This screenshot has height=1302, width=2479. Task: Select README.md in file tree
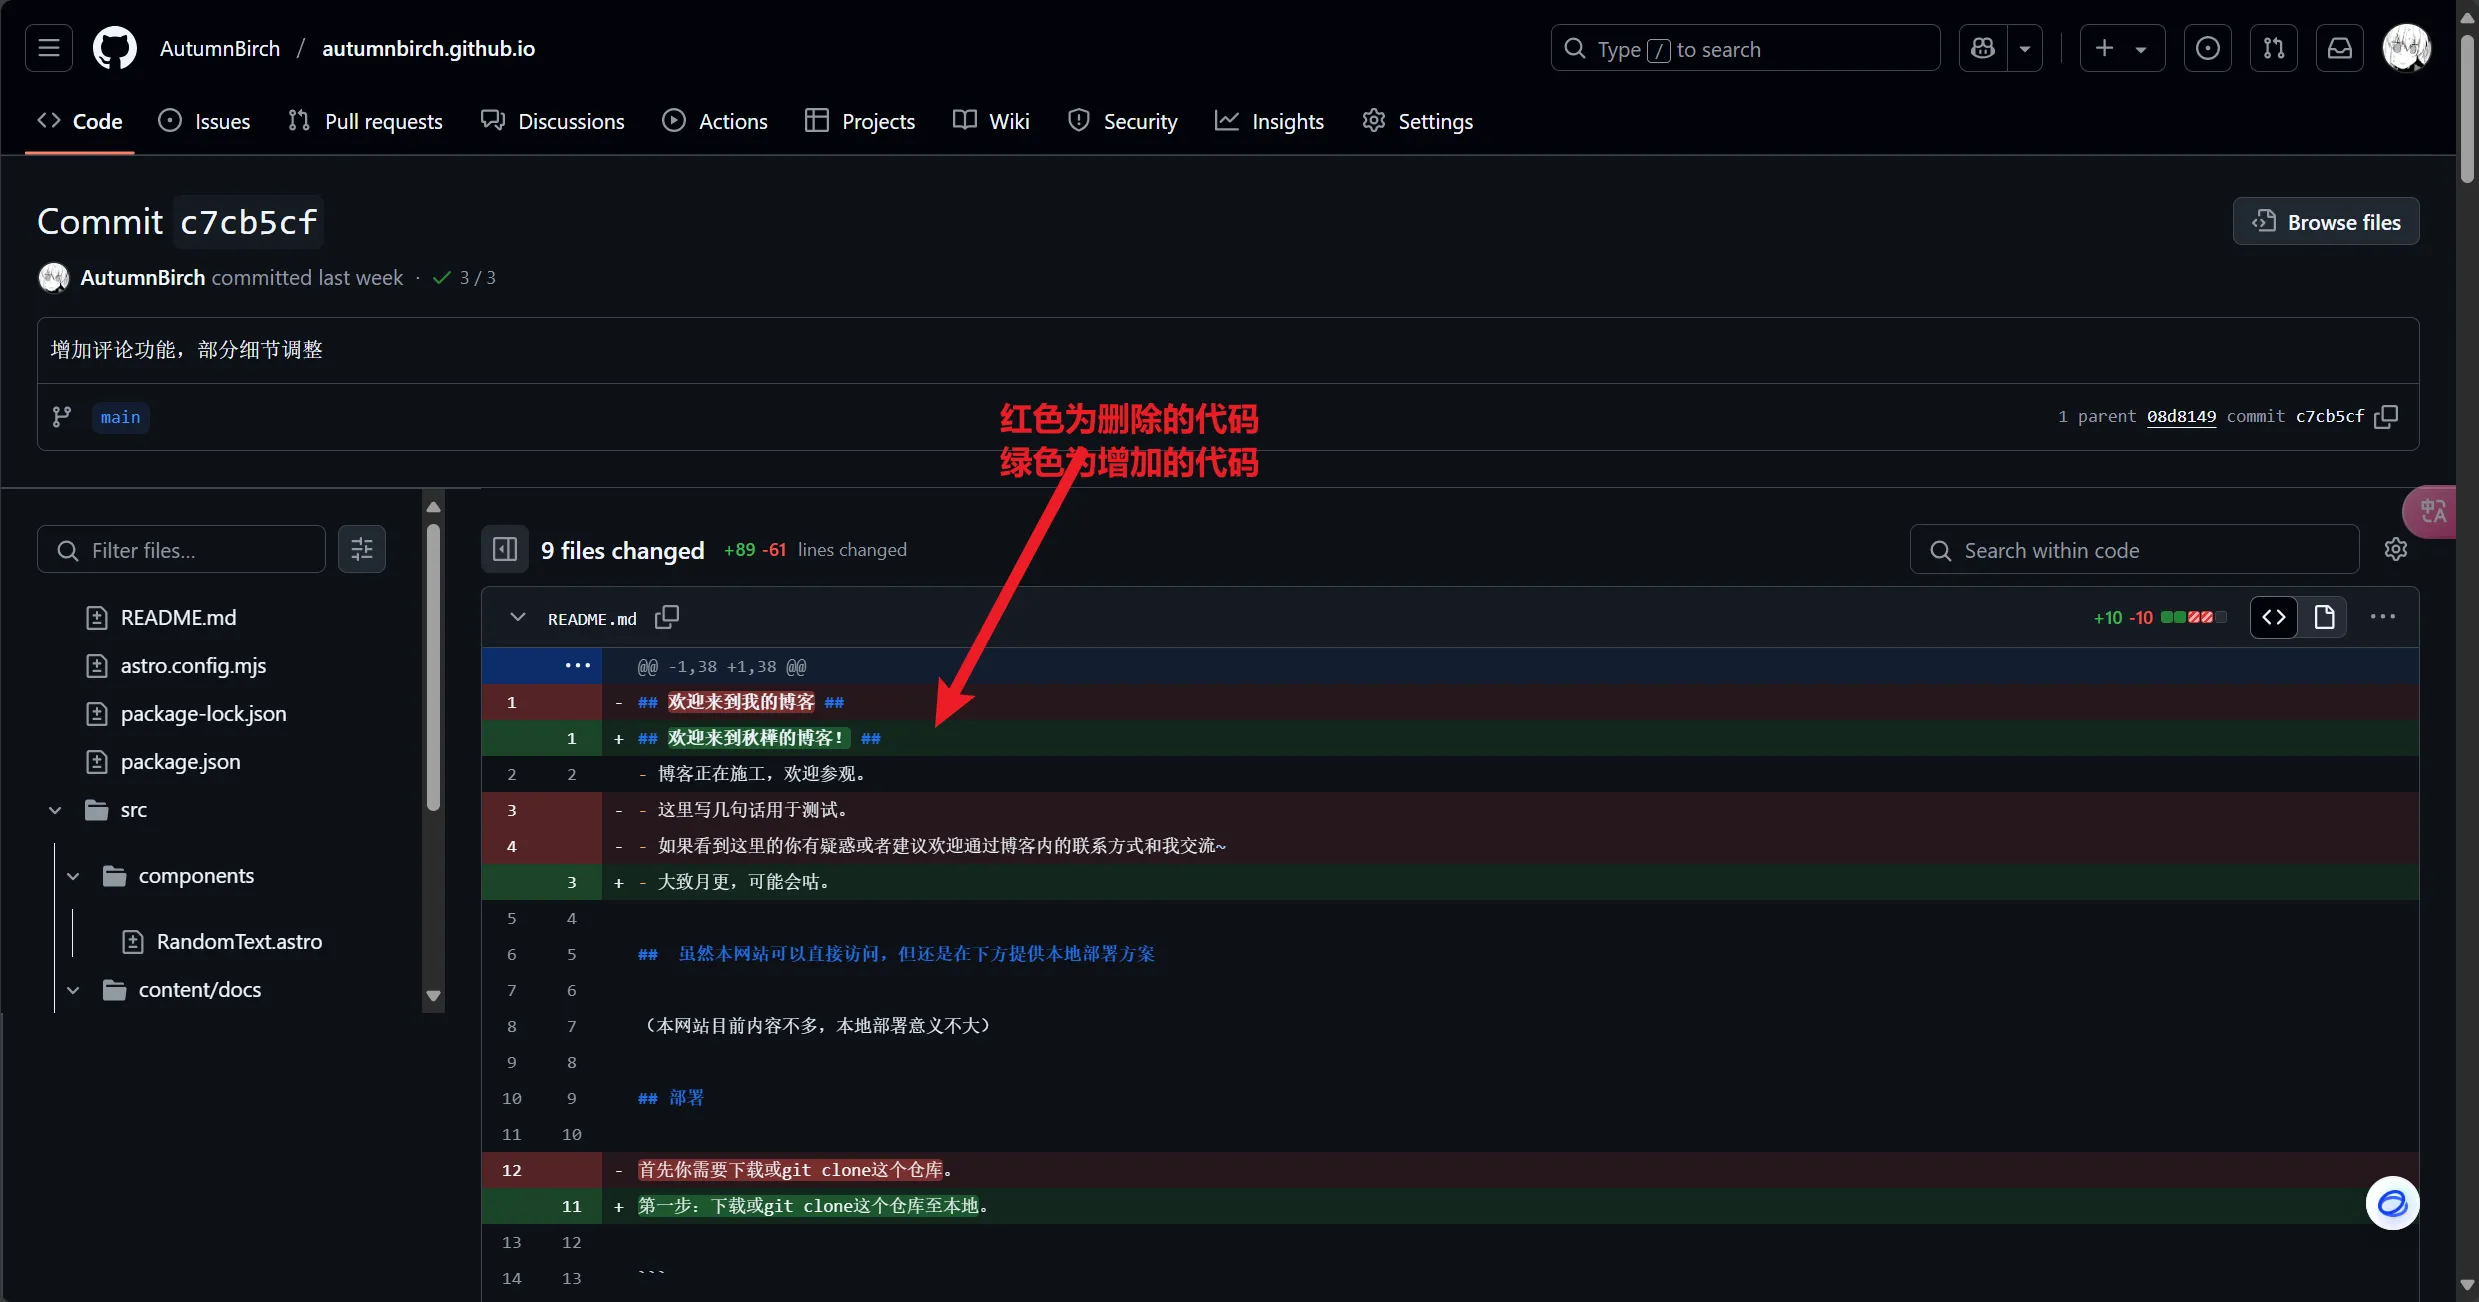point(178,618)
